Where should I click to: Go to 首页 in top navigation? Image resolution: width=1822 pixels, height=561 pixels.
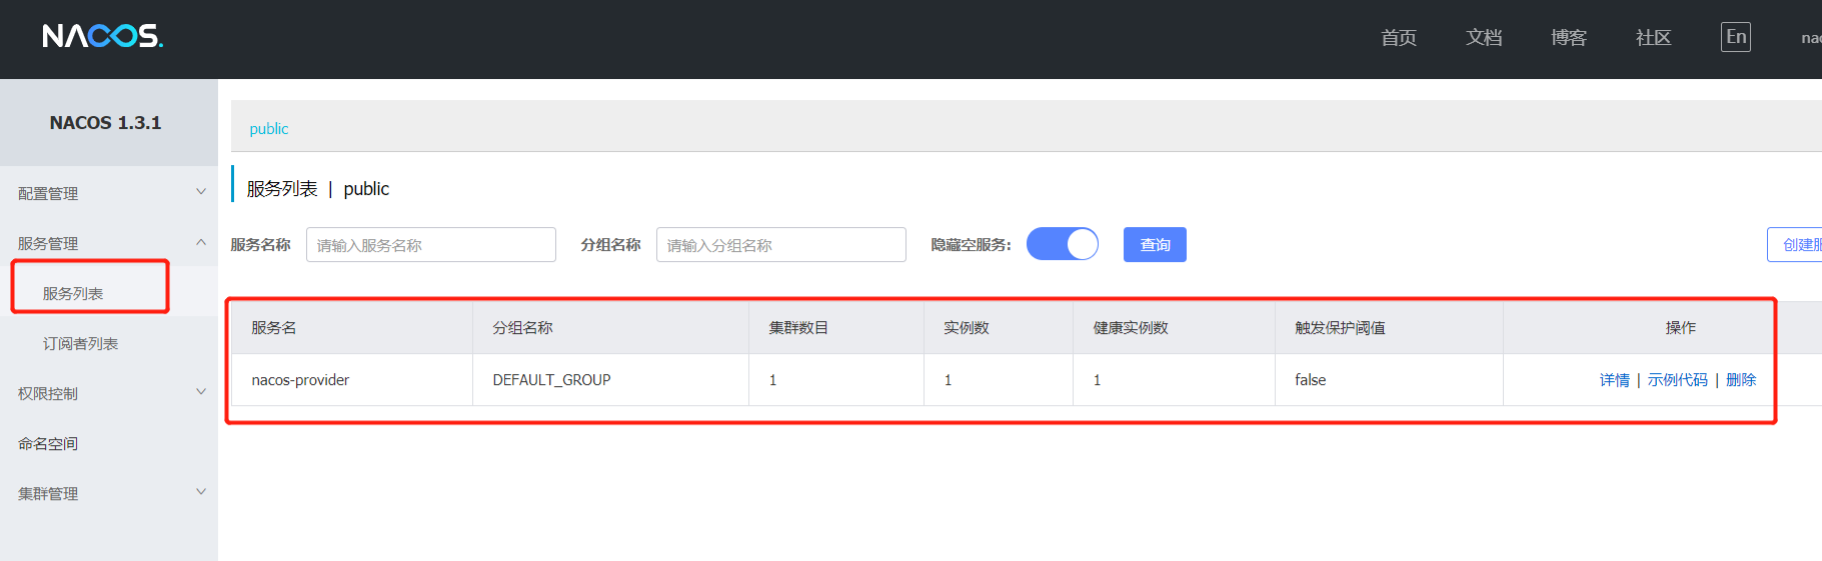[1399, 38]
